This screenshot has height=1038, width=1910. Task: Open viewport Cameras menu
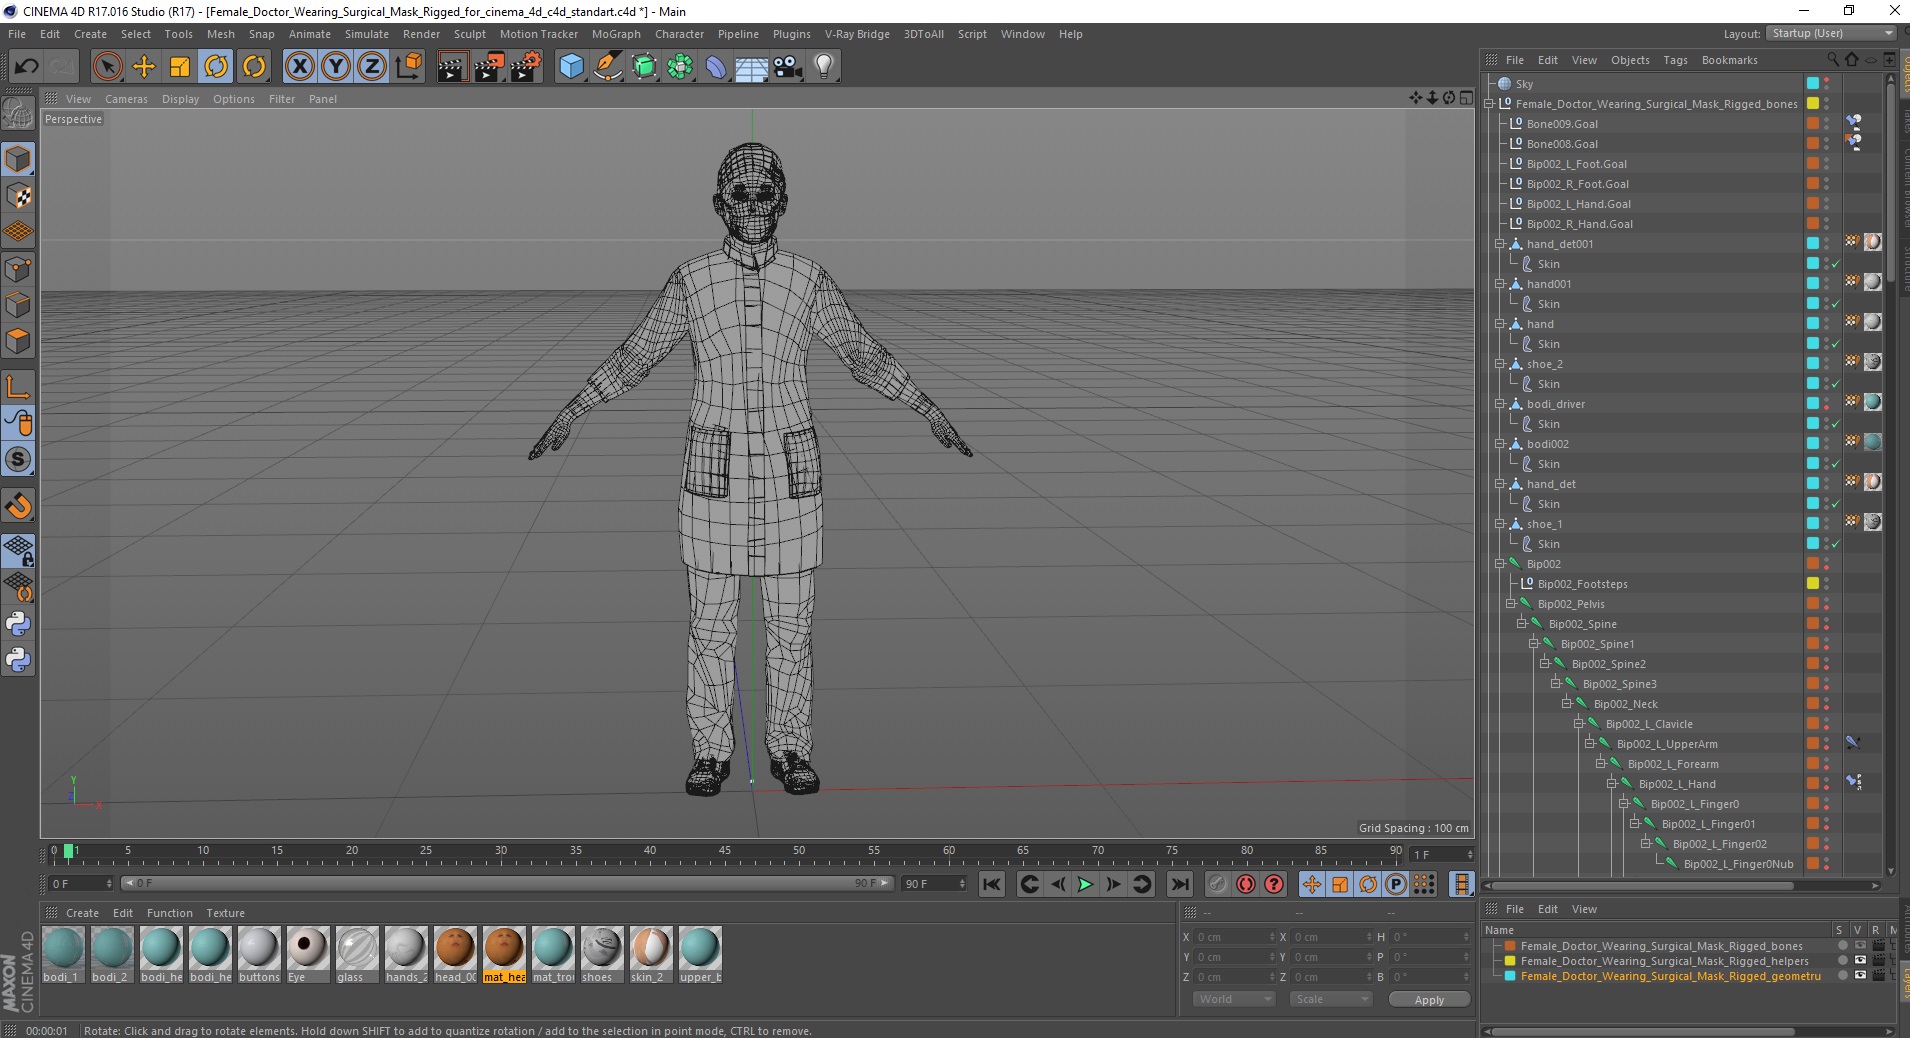[126, 99]
